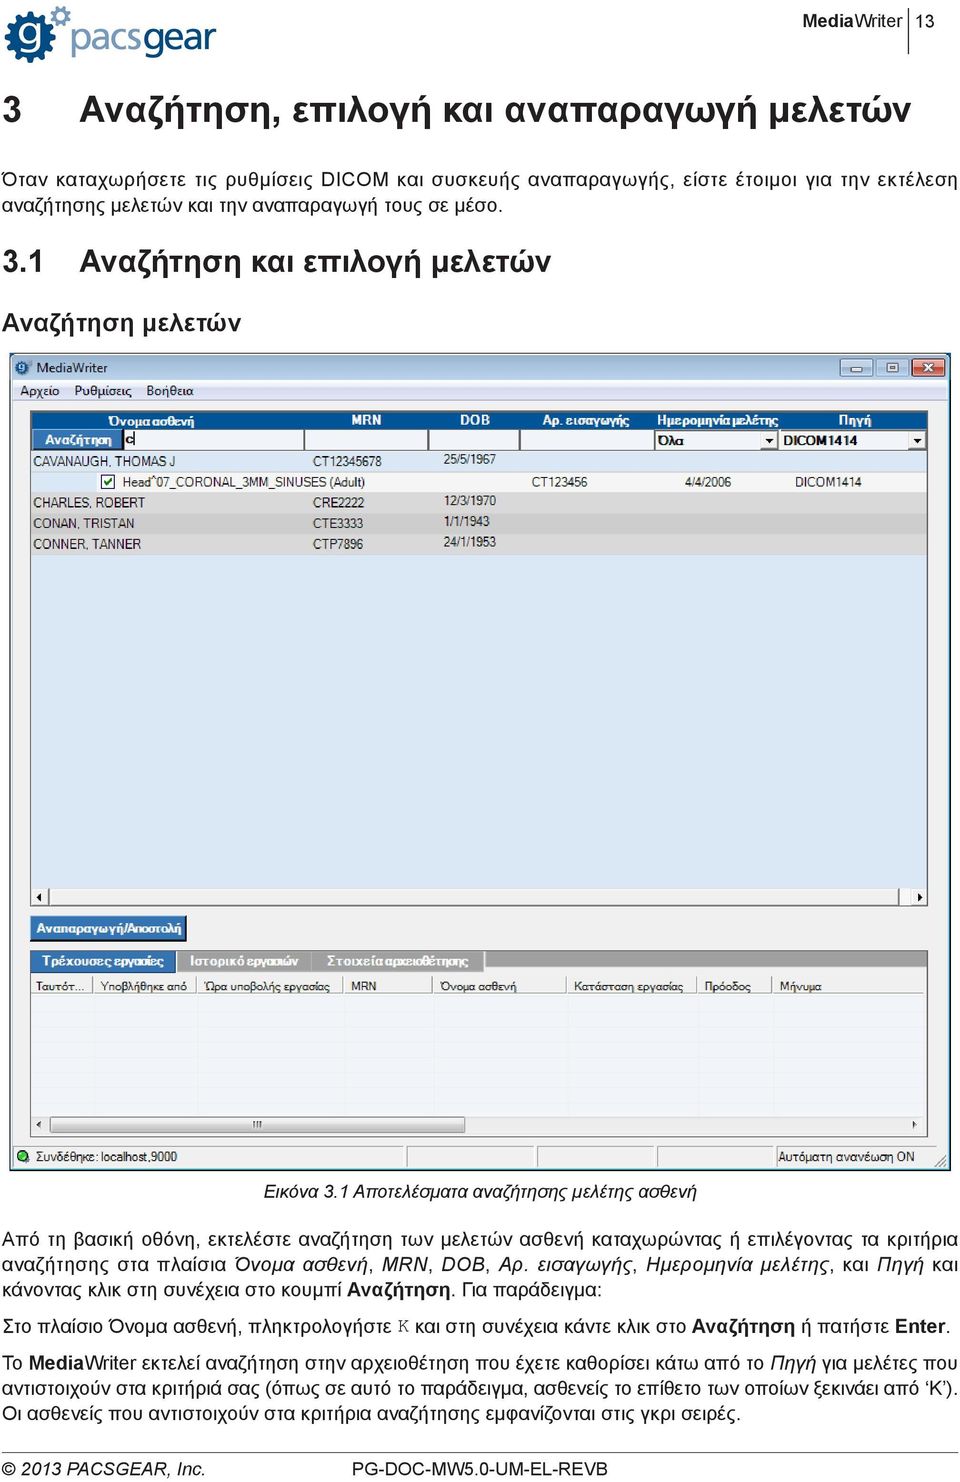The image size is (960, 1482).
Task: Click DOB value 25/5/1967
Action: 470,459
